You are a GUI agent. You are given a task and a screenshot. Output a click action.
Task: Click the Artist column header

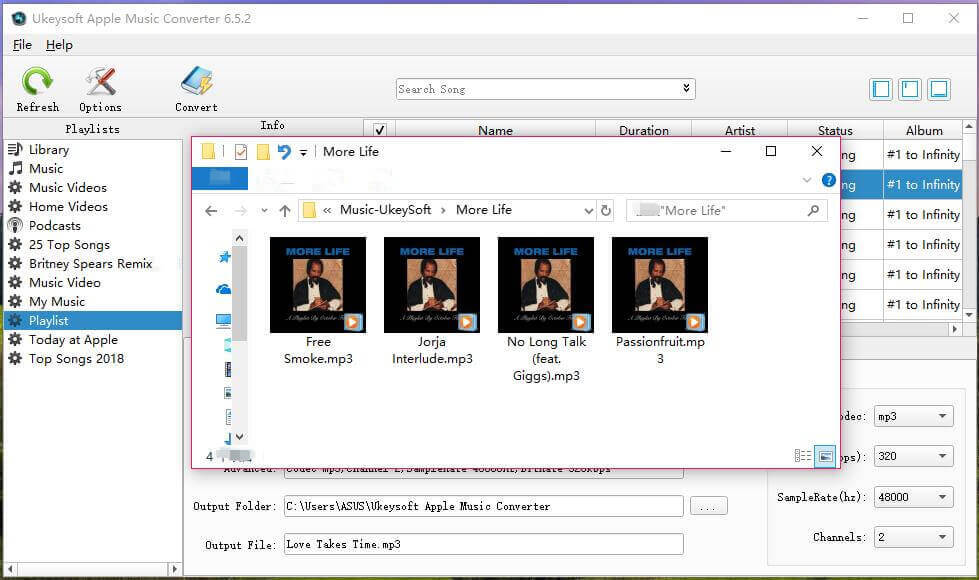pyautogui.click(x=740, y=130)
